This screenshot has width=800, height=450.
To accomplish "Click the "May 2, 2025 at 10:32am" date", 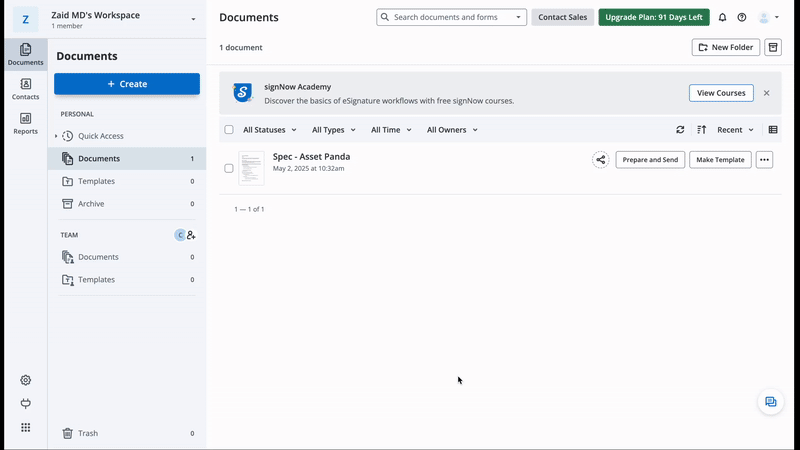I will click(308, 168).
